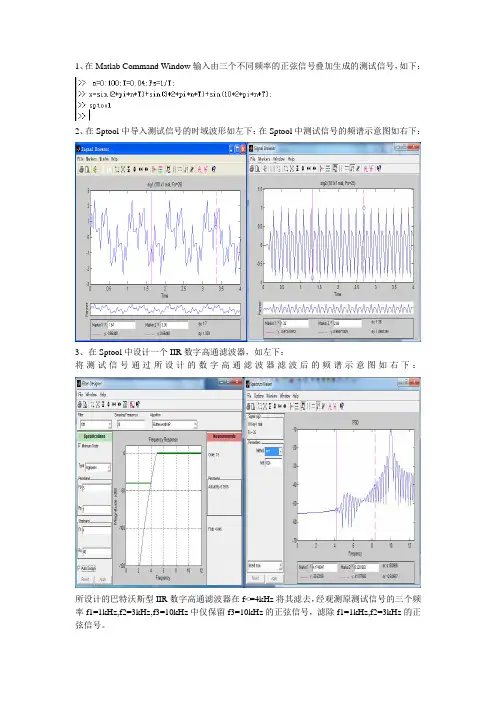Open Method dropdown in Spectrum Viewer parameters
This screenshot has height=702, width=496.
pos(274,451)
